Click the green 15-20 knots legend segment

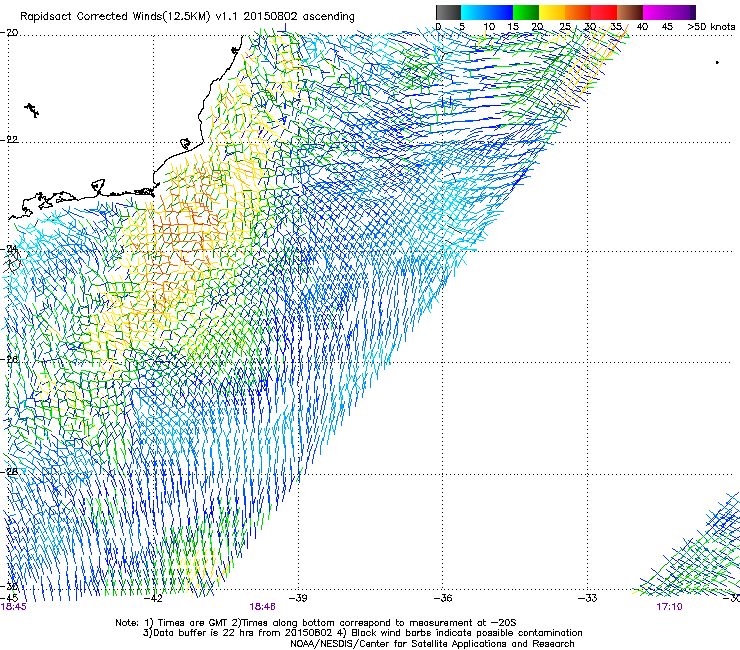526,12
